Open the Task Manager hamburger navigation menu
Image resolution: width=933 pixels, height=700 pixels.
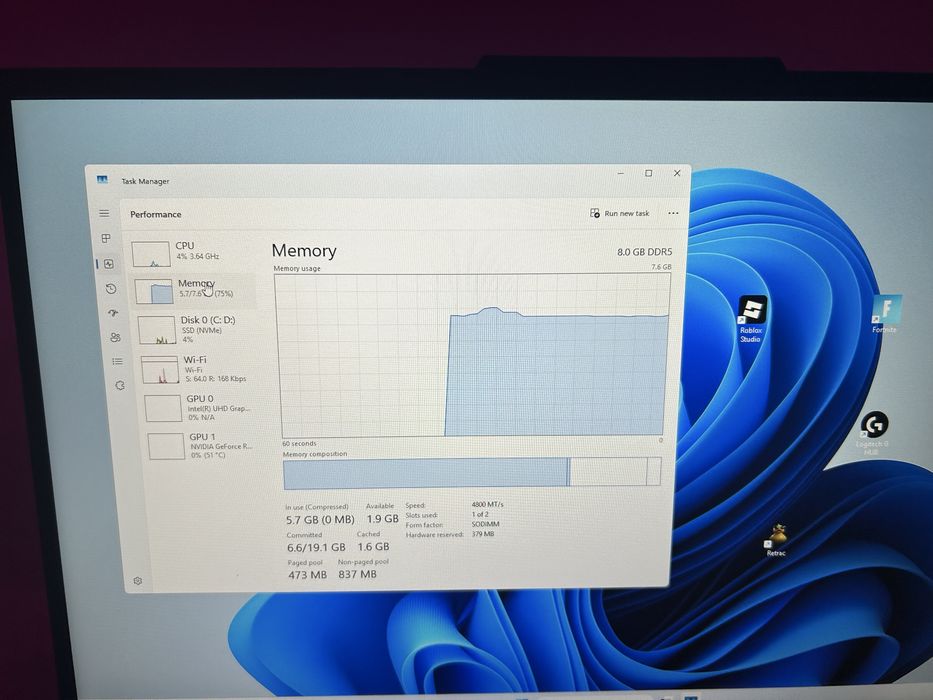(x=104, y=213)
